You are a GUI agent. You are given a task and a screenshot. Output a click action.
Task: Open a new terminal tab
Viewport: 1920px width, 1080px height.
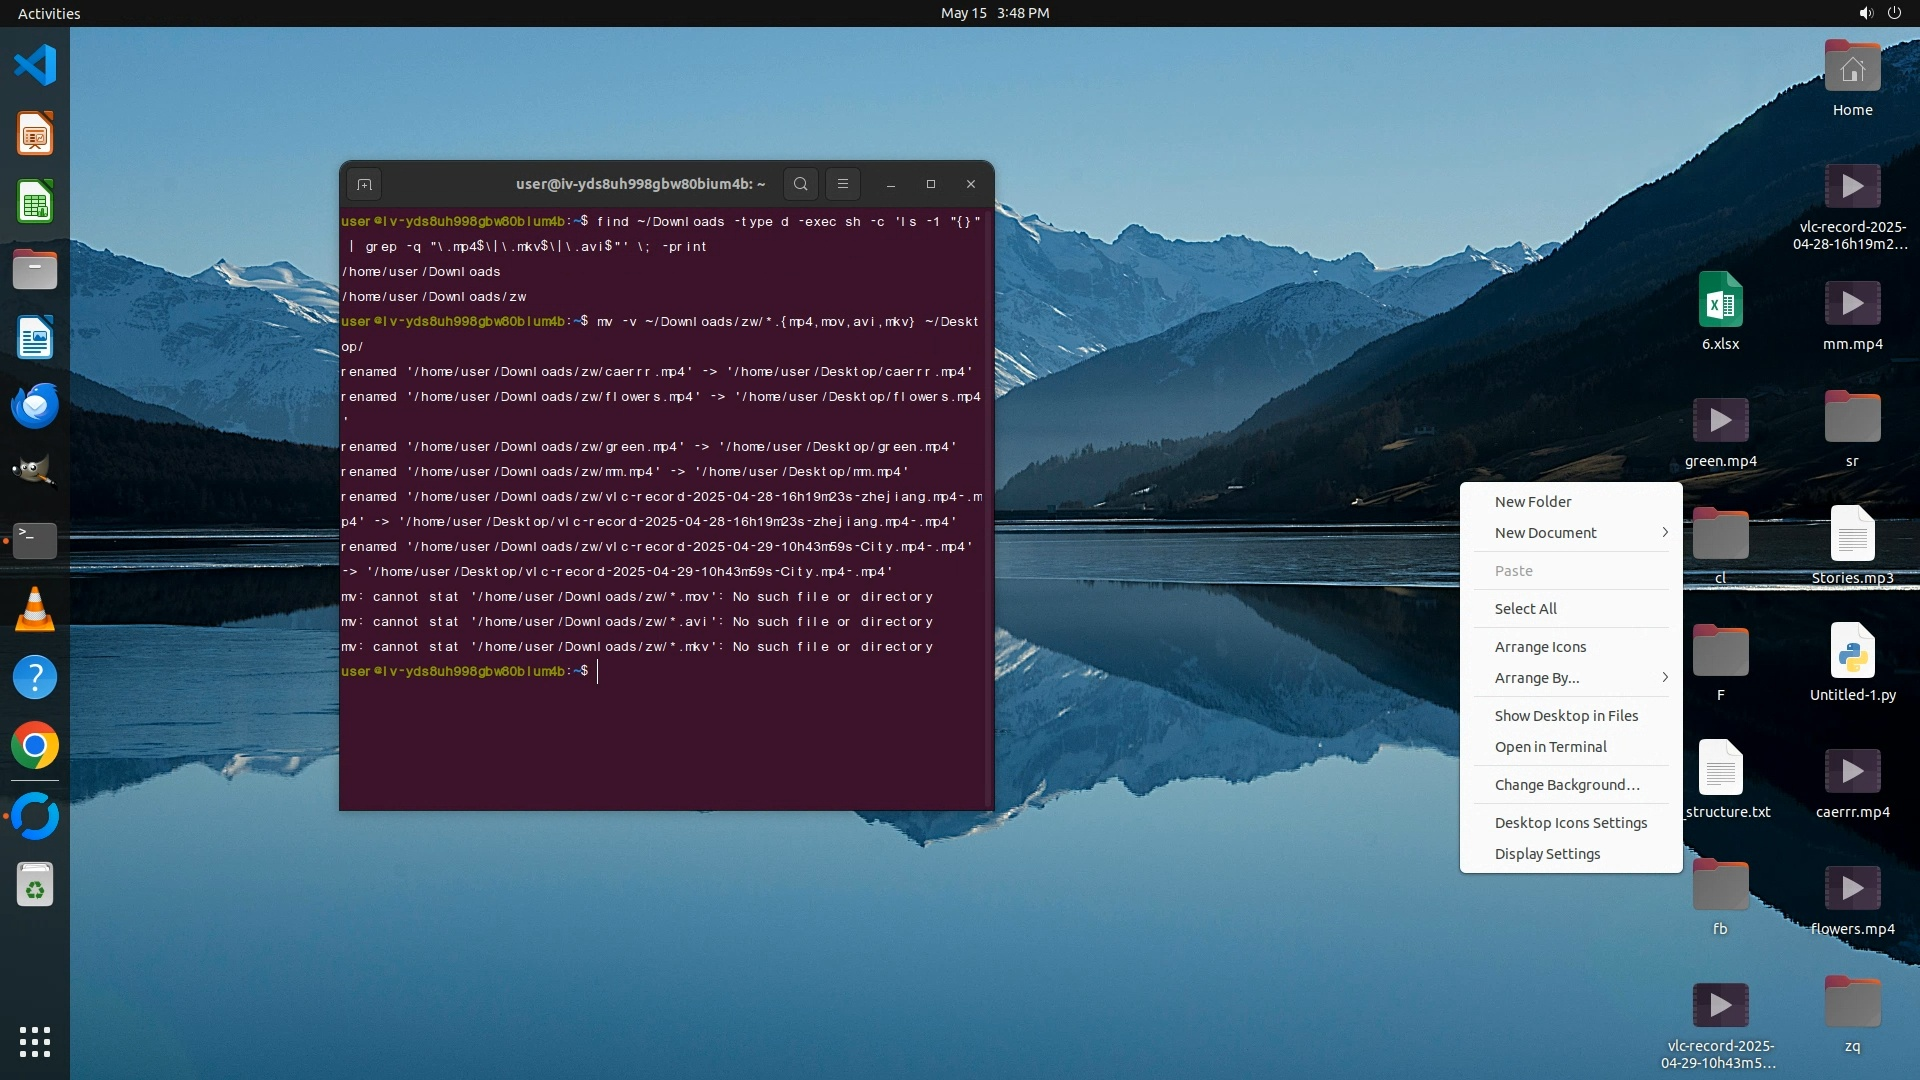(x=364, y=185)
